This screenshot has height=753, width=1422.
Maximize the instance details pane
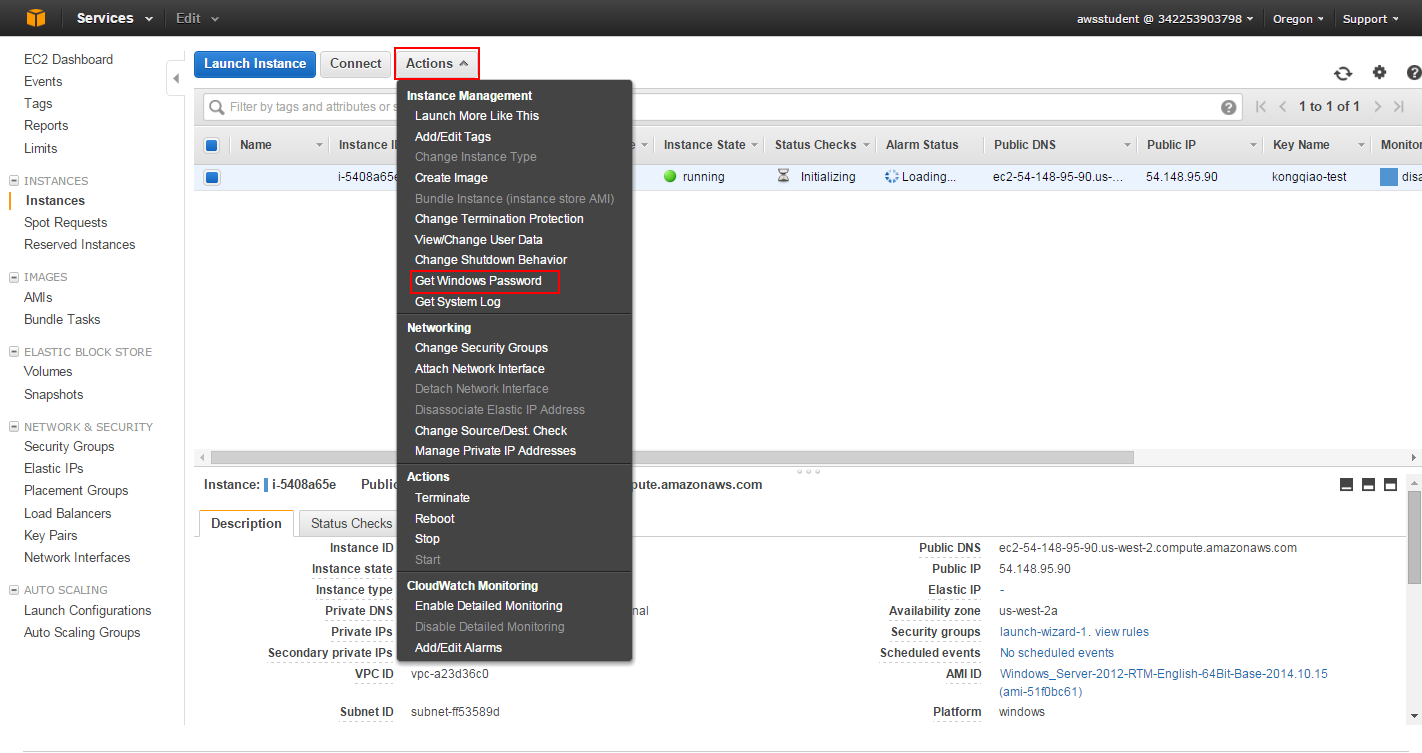point(1390,485)
